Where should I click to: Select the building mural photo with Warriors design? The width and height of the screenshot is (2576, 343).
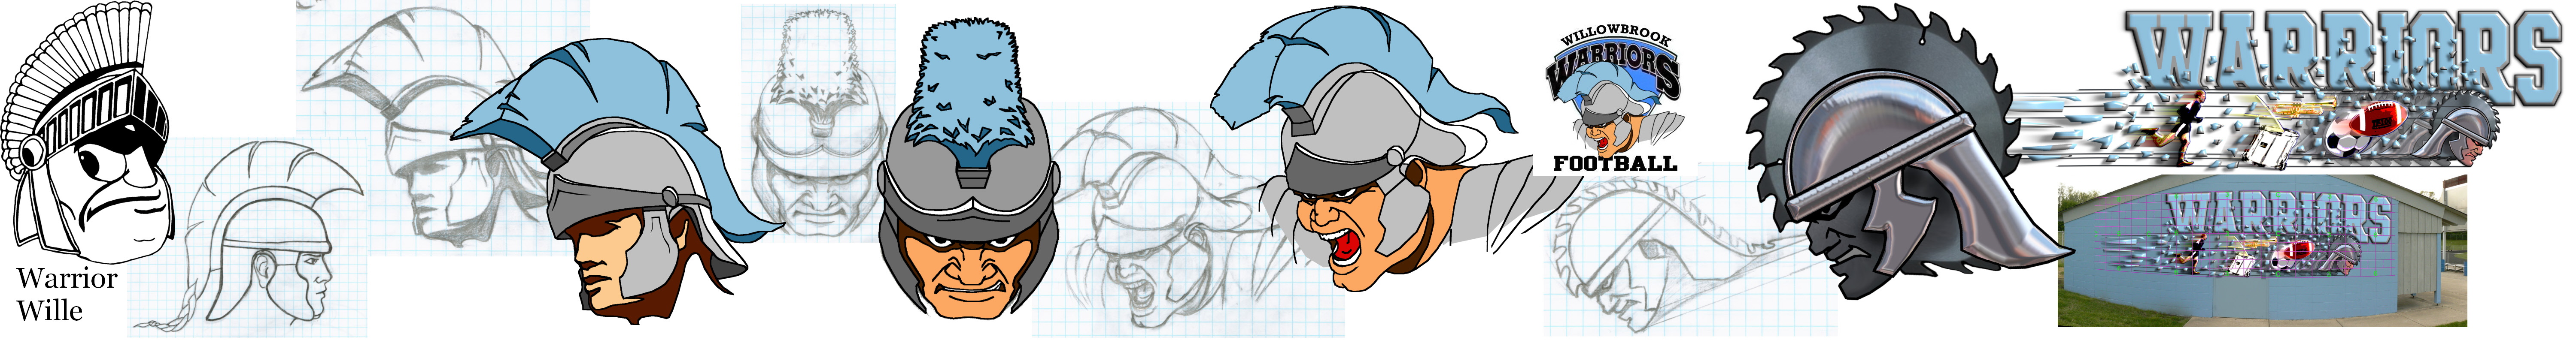point(2262,251)
